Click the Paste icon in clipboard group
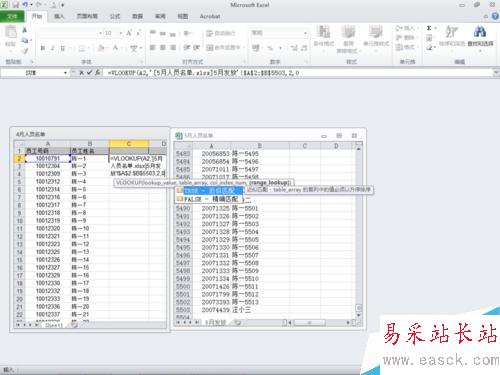 coord(11,33)
